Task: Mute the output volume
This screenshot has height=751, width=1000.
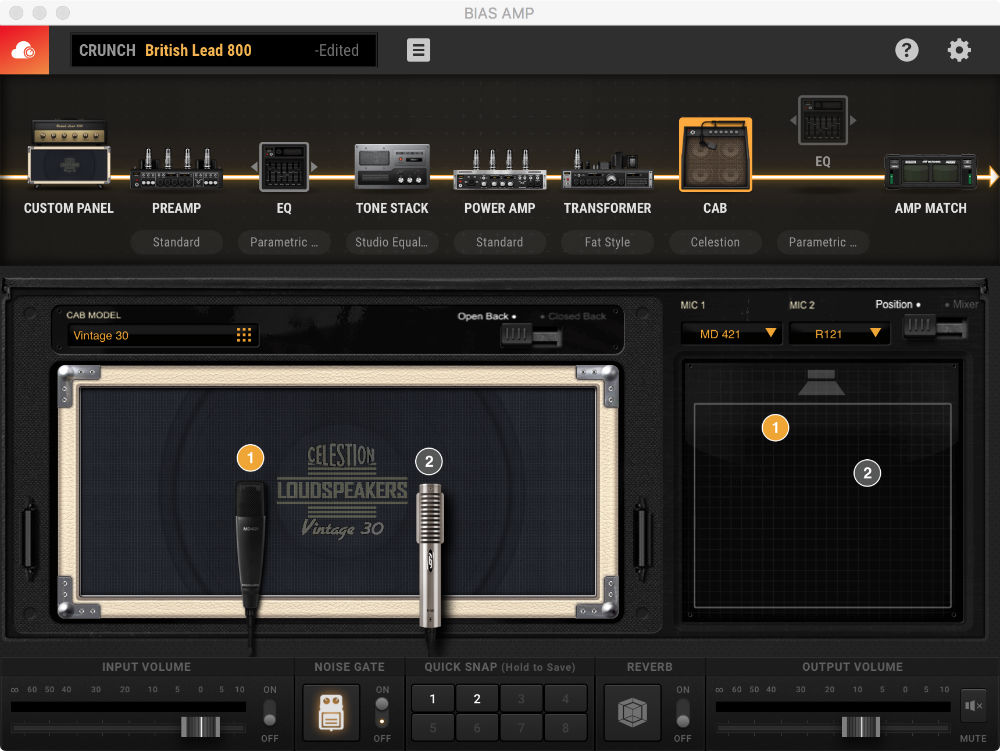Action: coord(972,706)
